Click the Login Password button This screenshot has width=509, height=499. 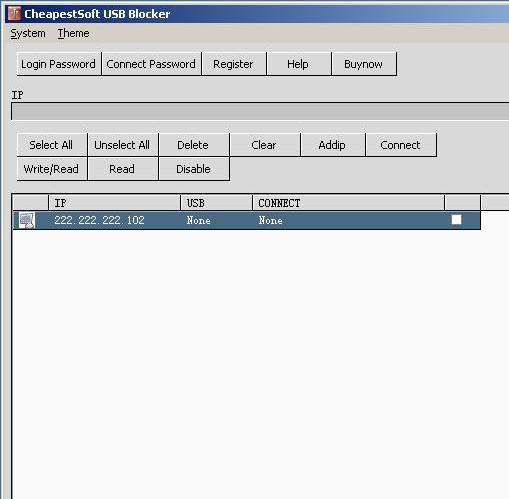tap(59, 64)
